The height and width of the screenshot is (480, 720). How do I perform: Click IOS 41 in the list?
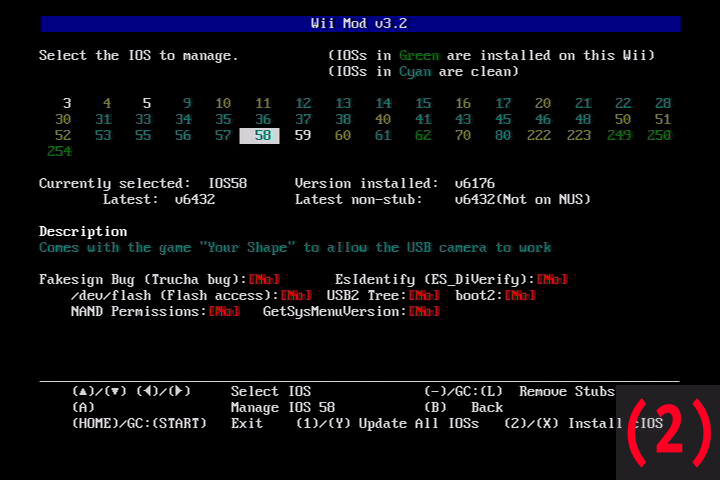tap(423, 119)
